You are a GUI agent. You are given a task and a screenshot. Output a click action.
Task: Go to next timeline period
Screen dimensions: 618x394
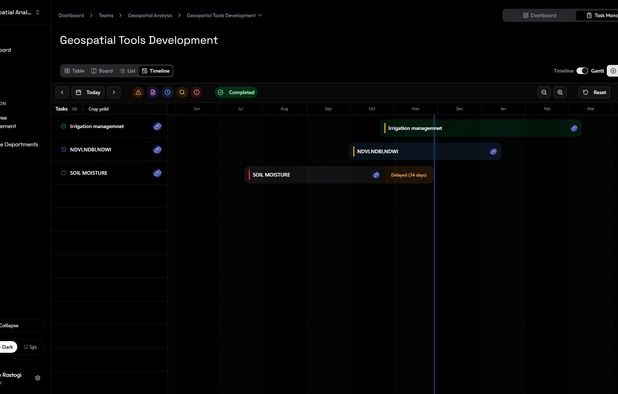(114, 92)
